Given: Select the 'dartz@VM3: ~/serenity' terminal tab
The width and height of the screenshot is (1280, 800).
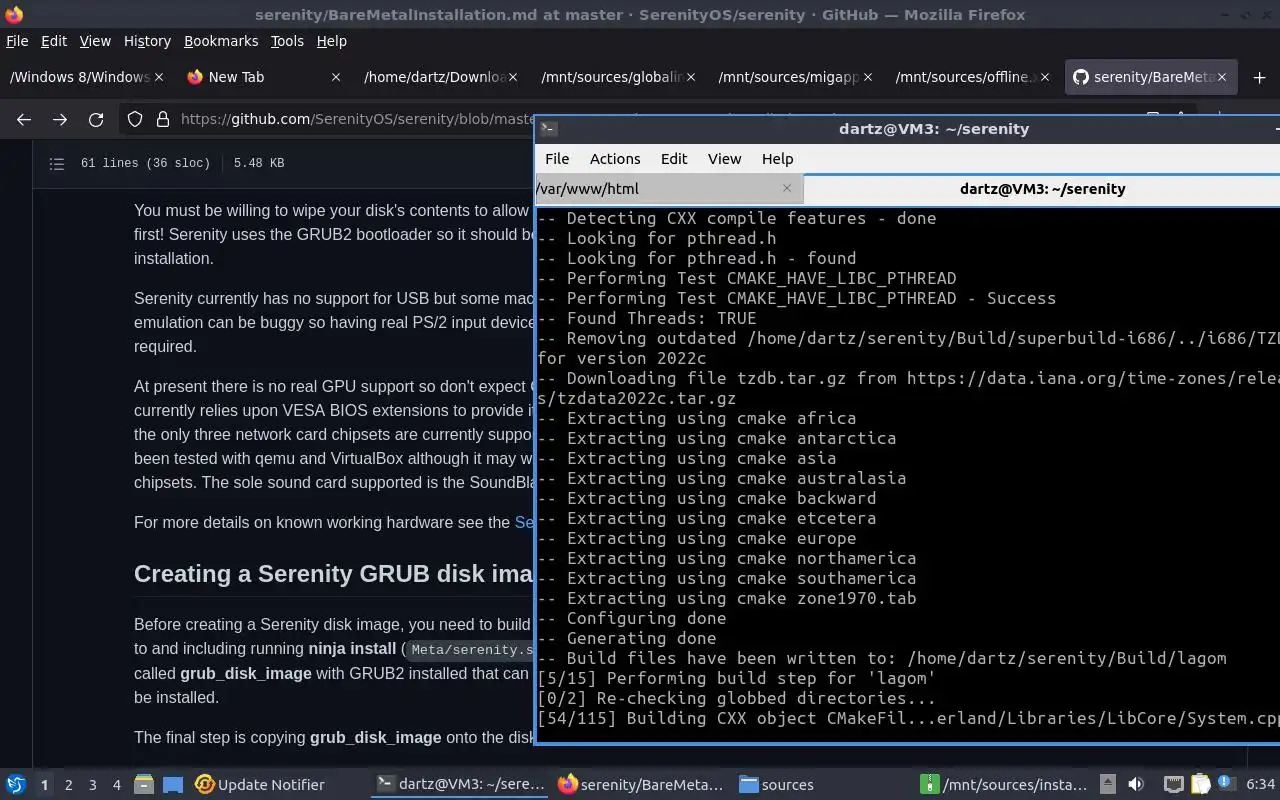Looking at the screenshot, I should point(1042,188).
